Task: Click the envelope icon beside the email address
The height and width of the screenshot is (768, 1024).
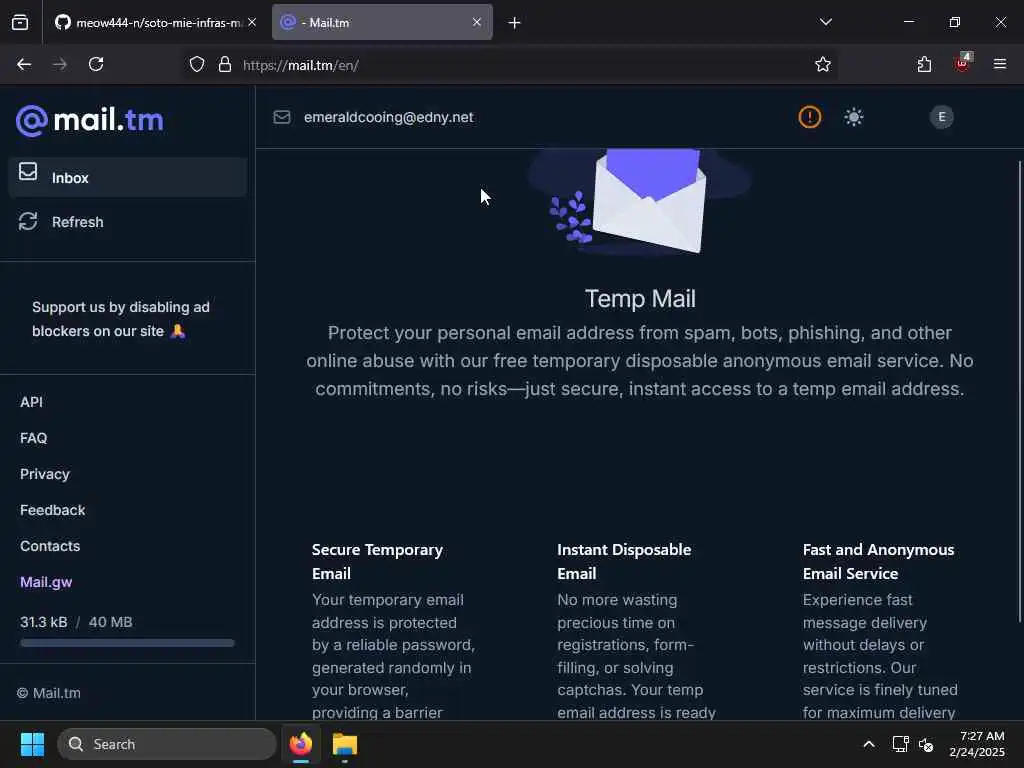Action: [281, 117]
